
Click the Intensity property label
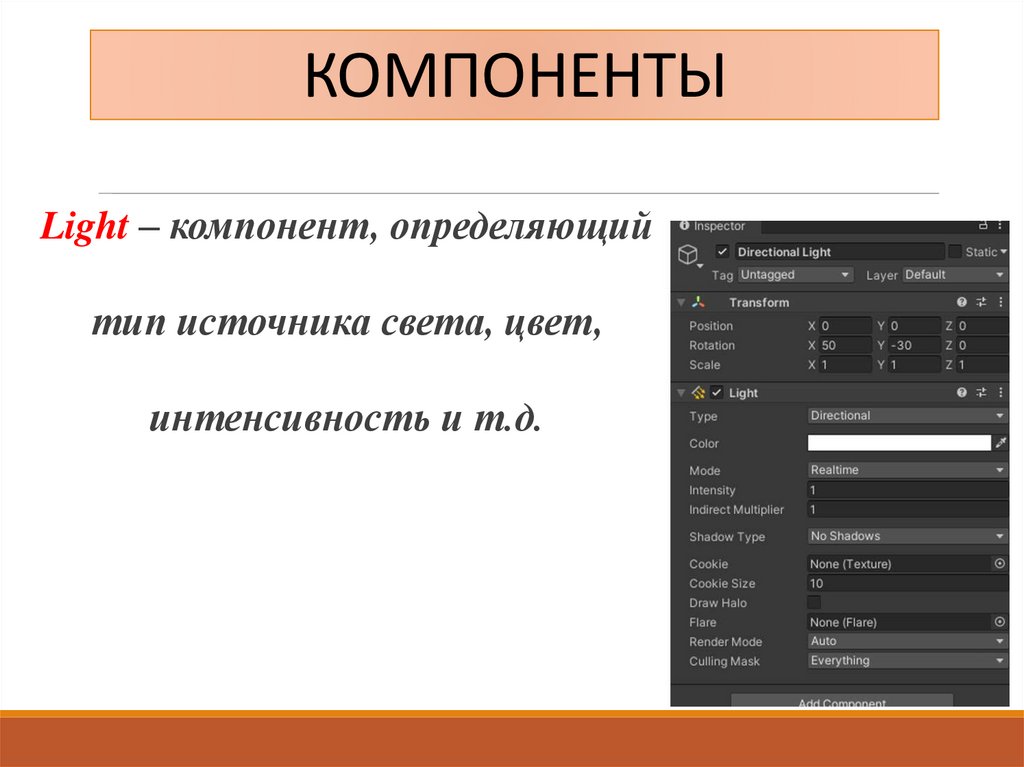pos(712,490)
